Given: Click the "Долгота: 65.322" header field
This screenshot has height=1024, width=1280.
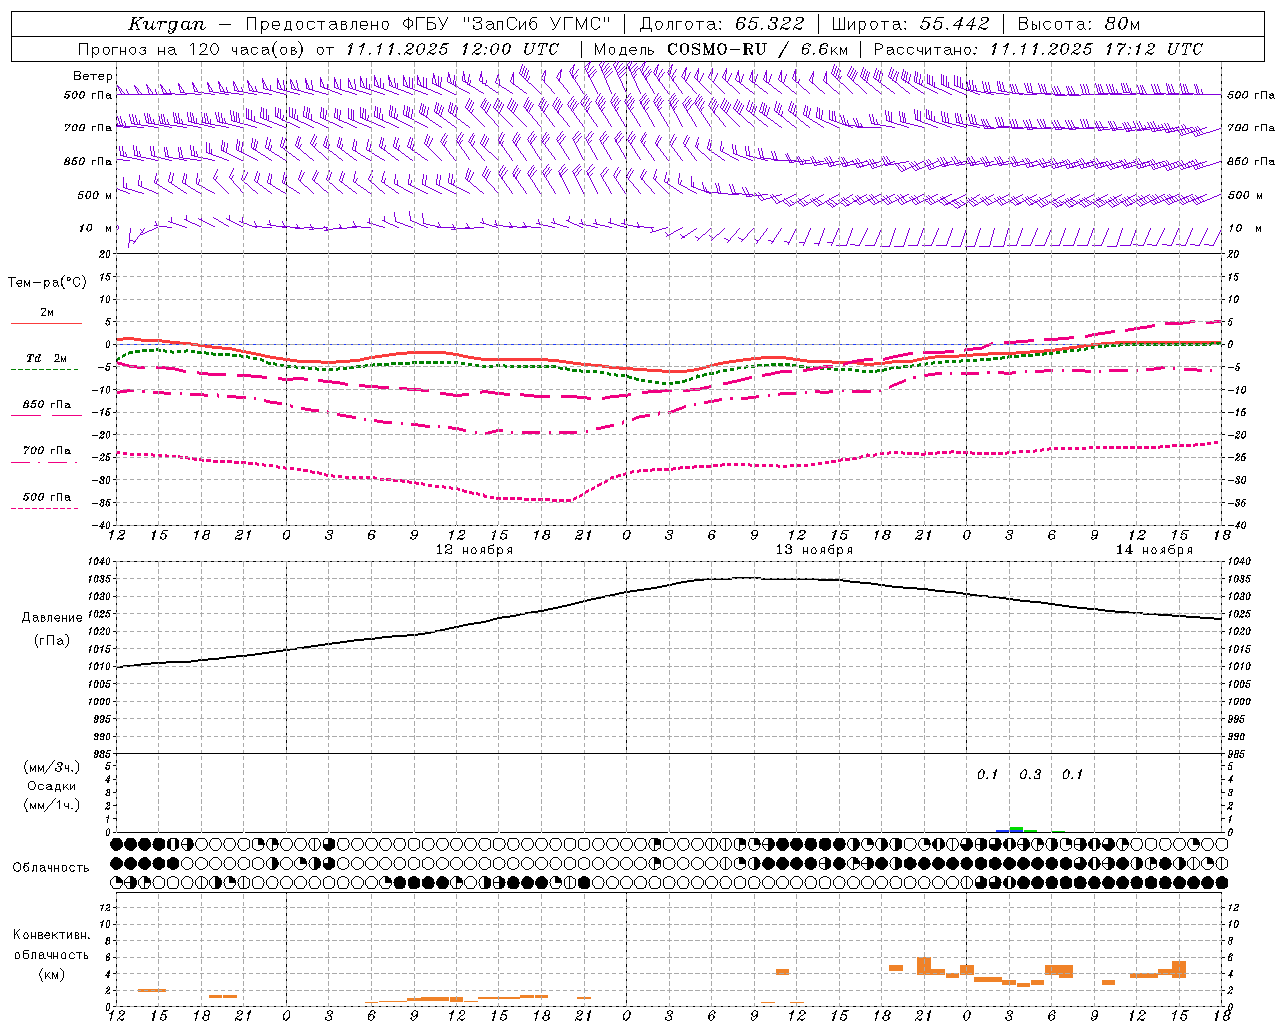Looking at the screenshot, I should [x=721, y=24].
